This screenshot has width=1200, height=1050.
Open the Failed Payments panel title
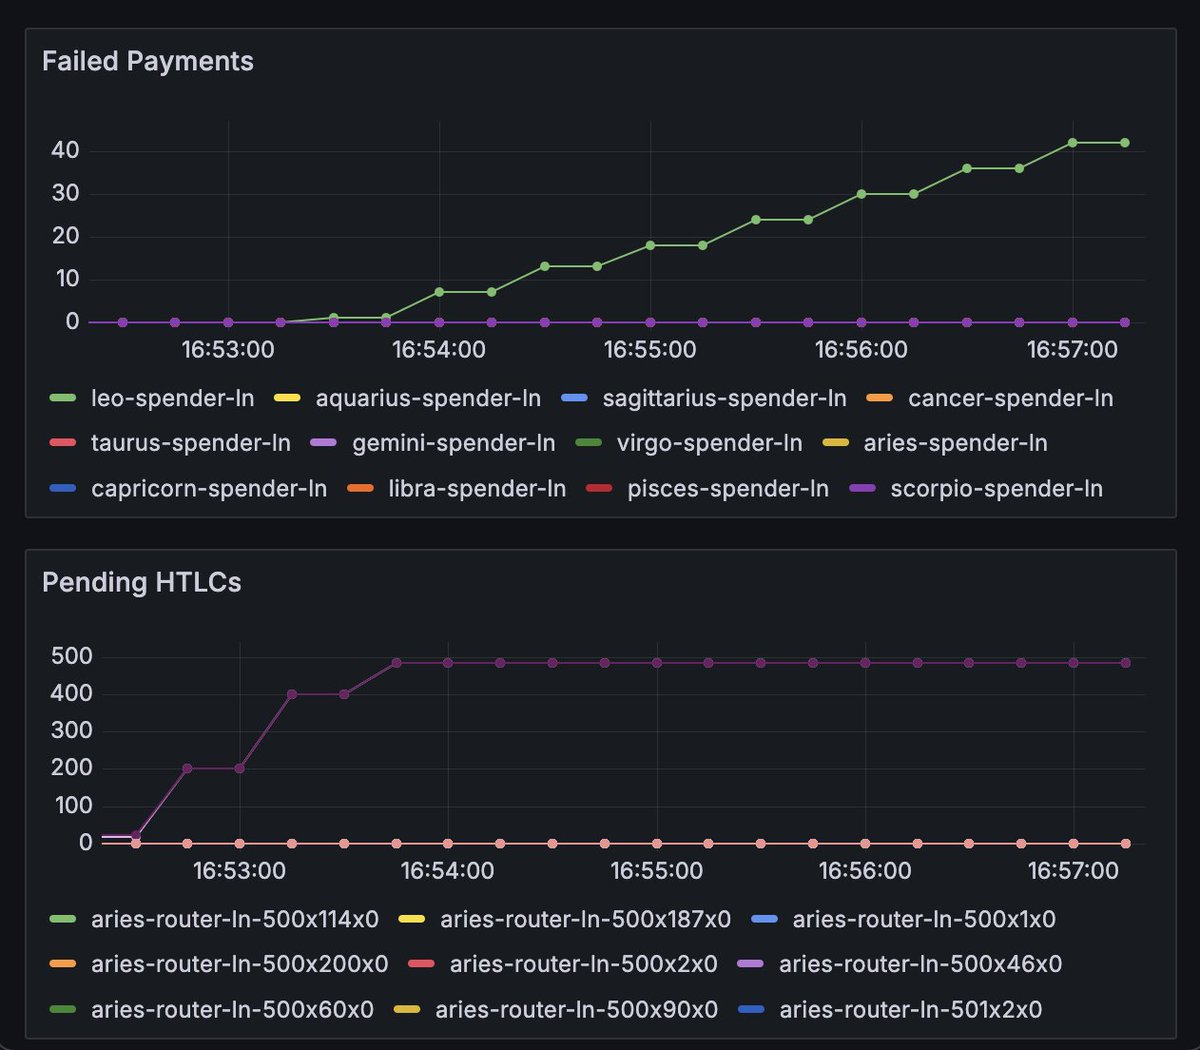148,61
